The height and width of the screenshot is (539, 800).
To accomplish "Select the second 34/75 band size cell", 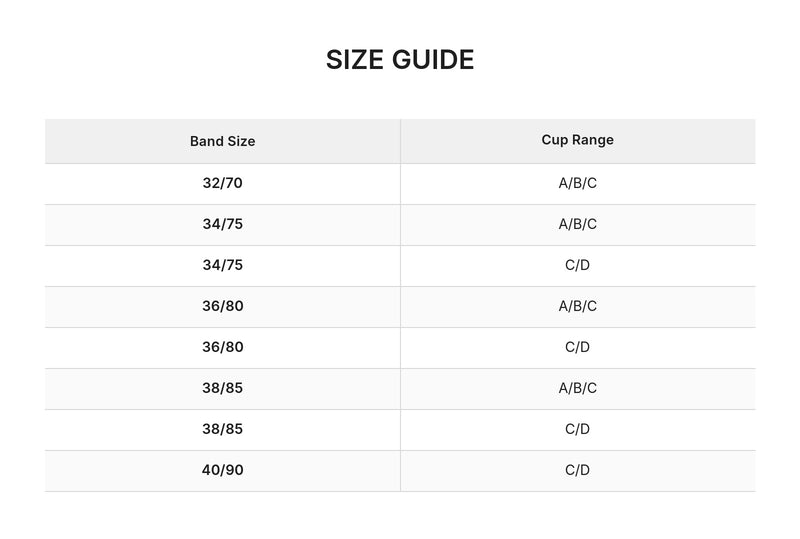I will (222, 266).
